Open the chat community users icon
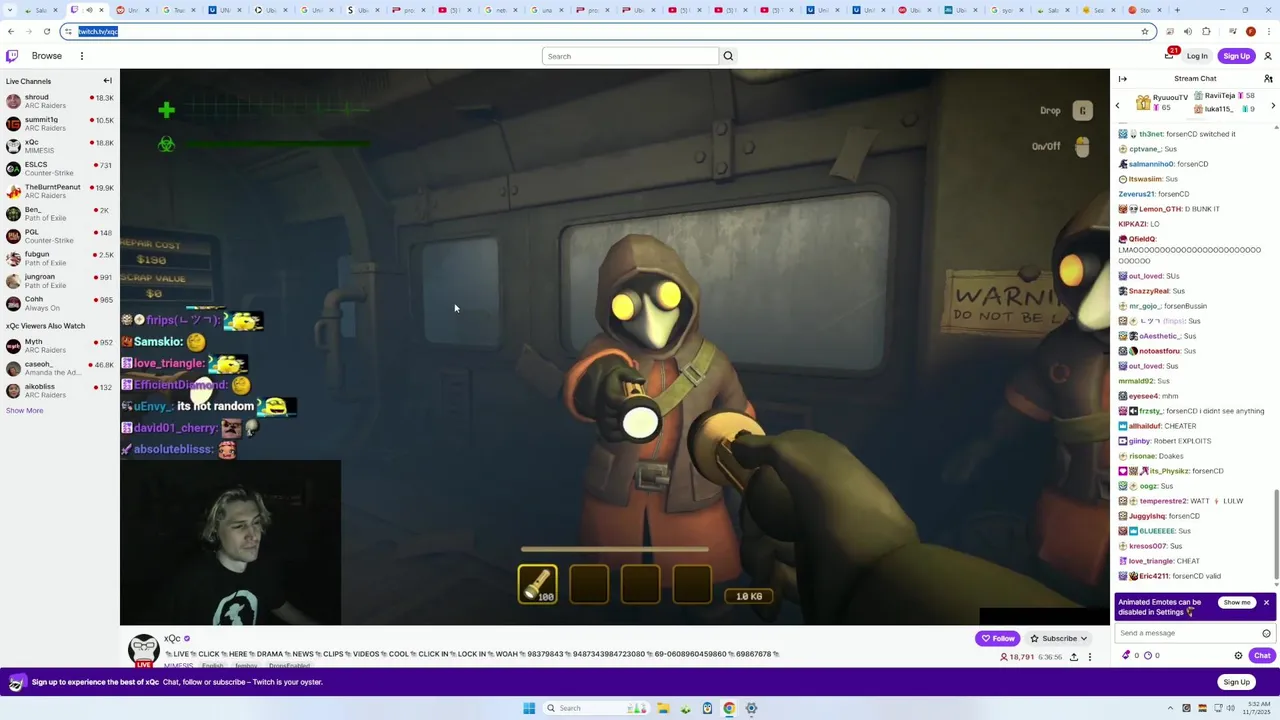 tap(1268, 79)
